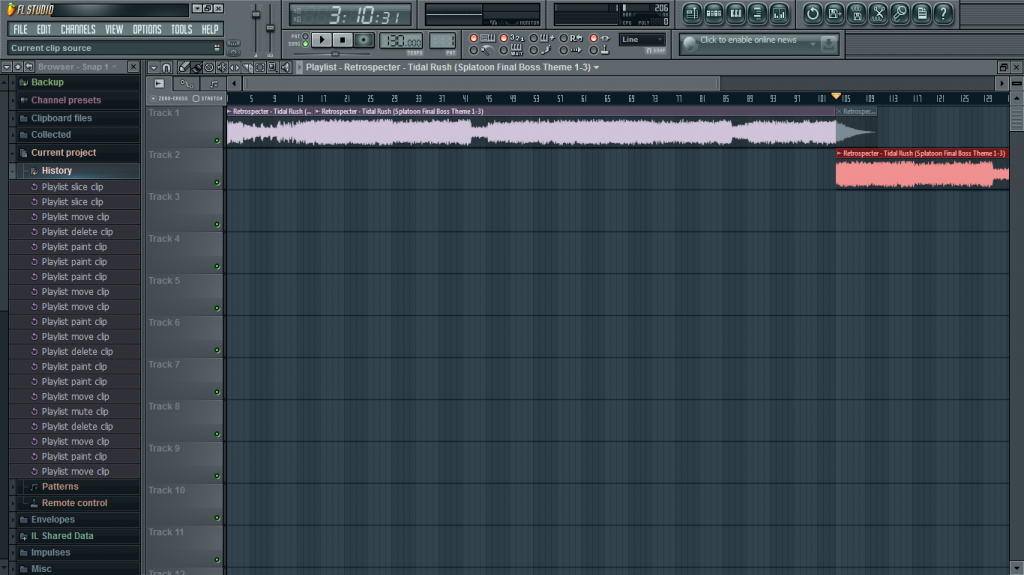Enable the Stretch radio option
Screen dimensions: 1024x575
tap(196, 99)
